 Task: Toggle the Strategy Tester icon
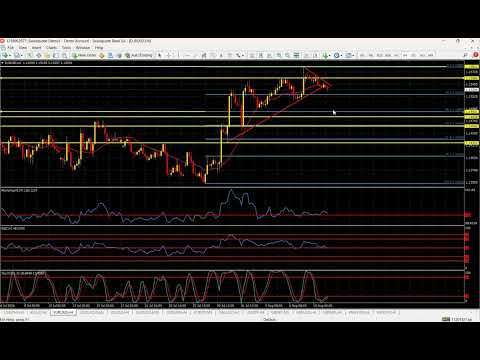pos(64,55)
